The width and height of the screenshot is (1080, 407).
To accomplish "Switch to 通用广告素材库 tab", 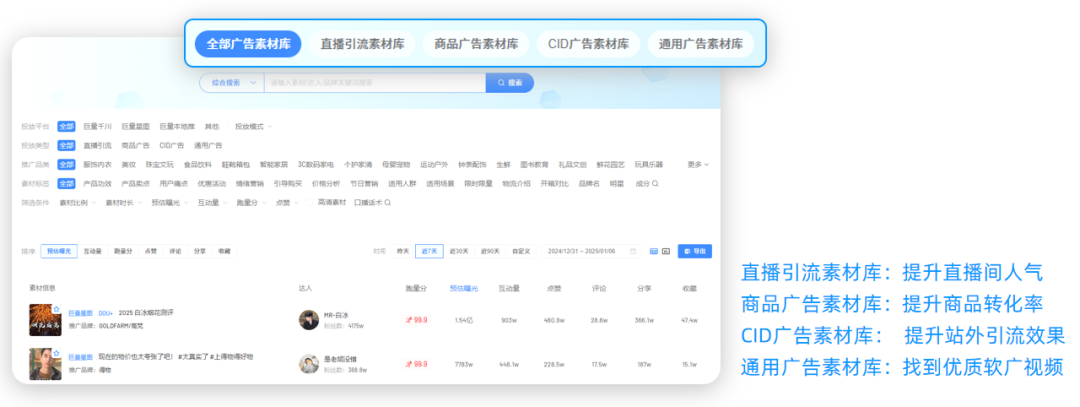I will (x=700, y=44).
